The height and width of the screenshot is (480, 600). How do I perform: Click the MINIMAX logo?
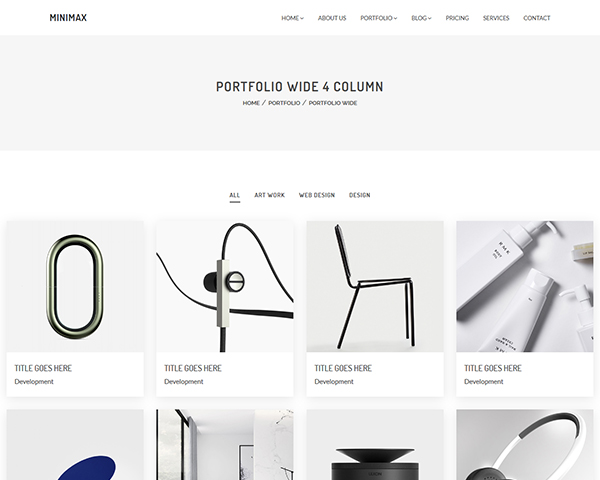68,18
